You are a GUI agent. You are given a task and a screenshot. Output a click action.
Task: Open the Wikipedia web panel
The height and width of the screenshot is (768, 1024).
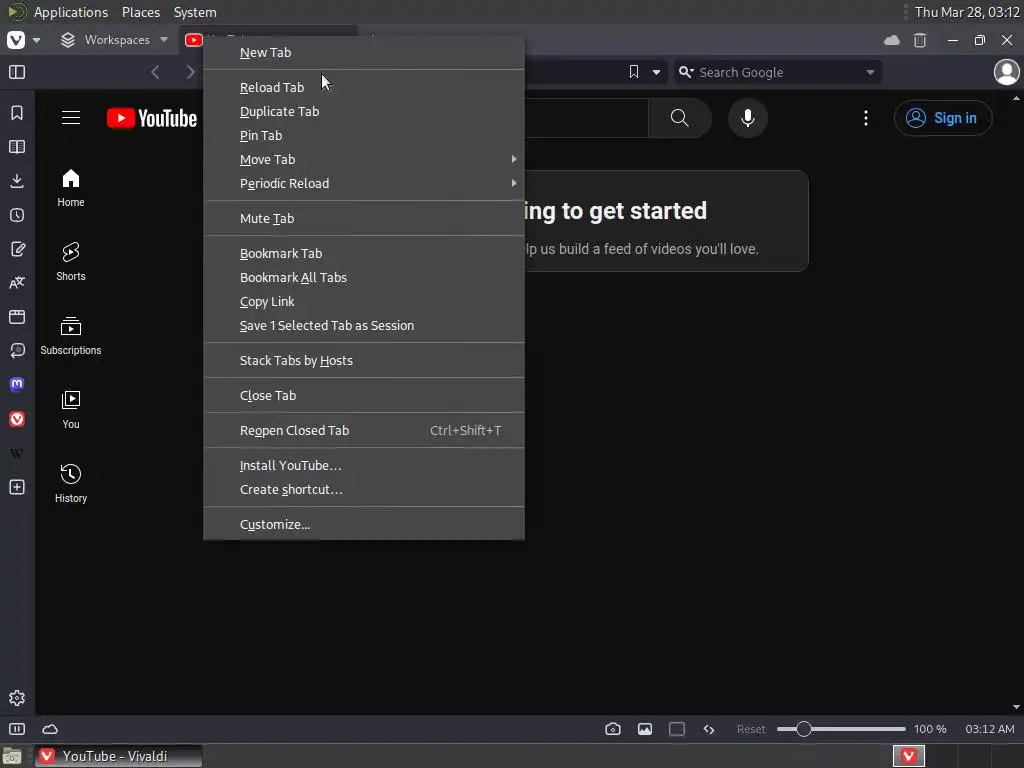17,453
